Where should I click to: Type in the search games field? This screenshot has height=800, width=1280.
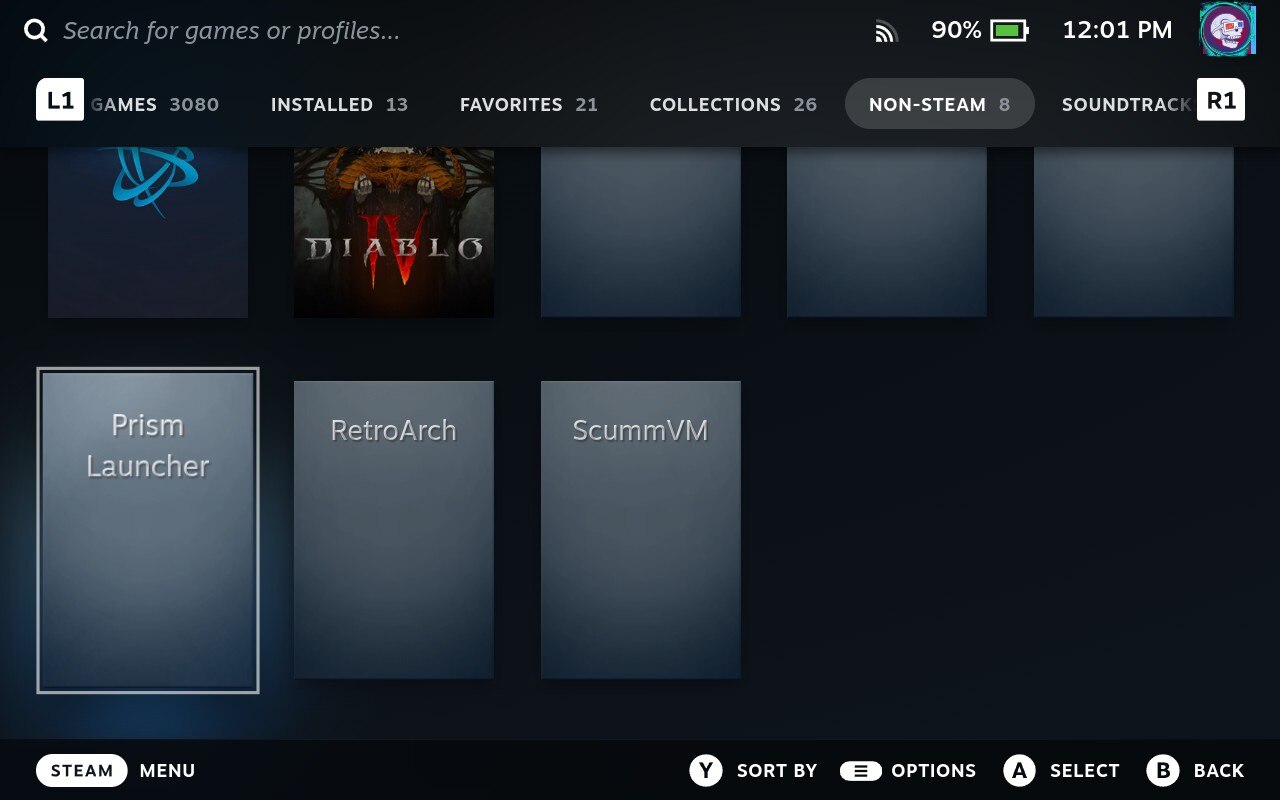click(x=230, y=31)
